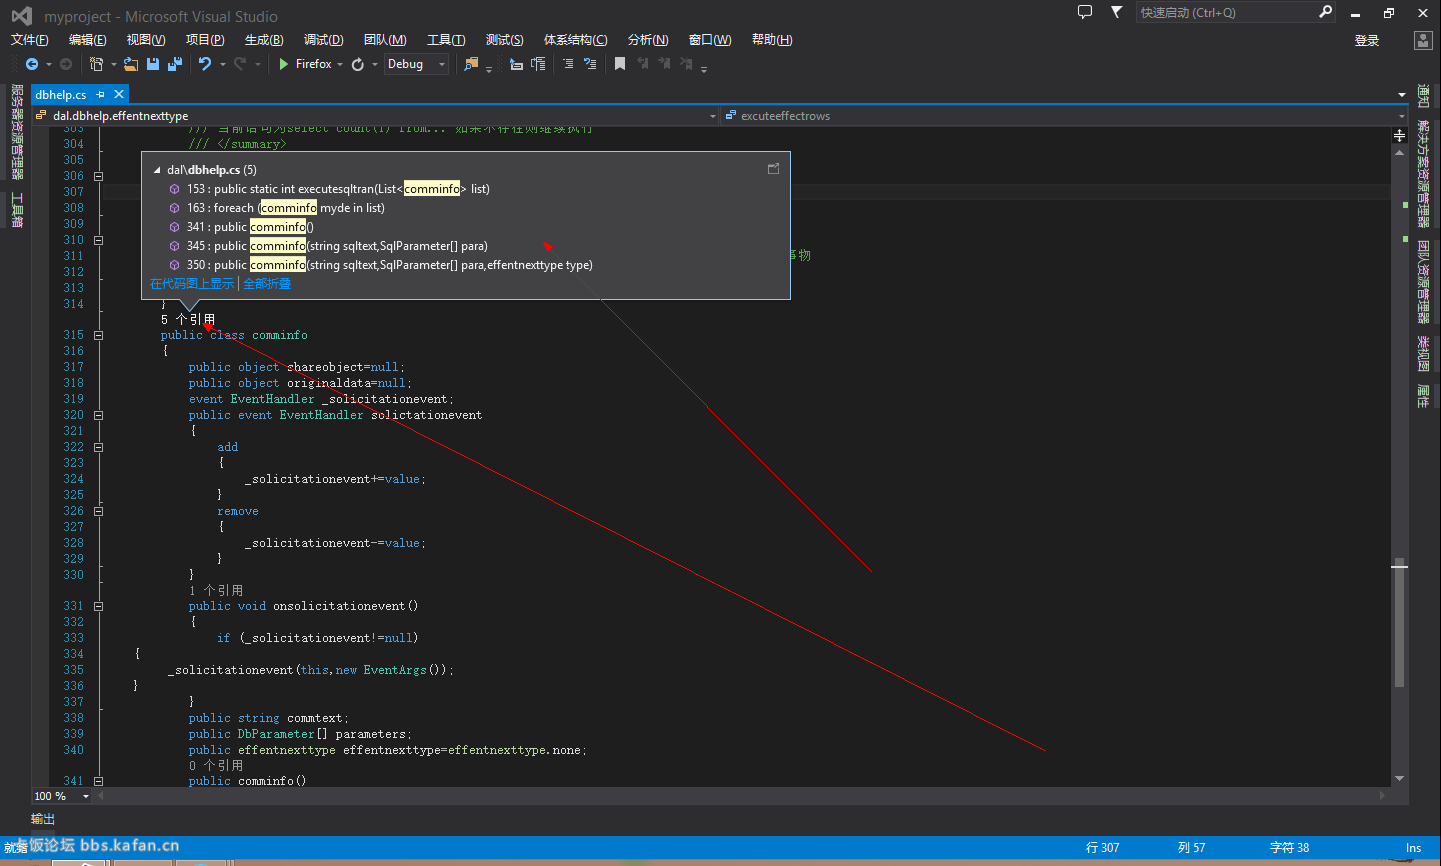Collapse the code block at line 306
The height and width of the screenshot is (866, 1441).
click(98, 176)
